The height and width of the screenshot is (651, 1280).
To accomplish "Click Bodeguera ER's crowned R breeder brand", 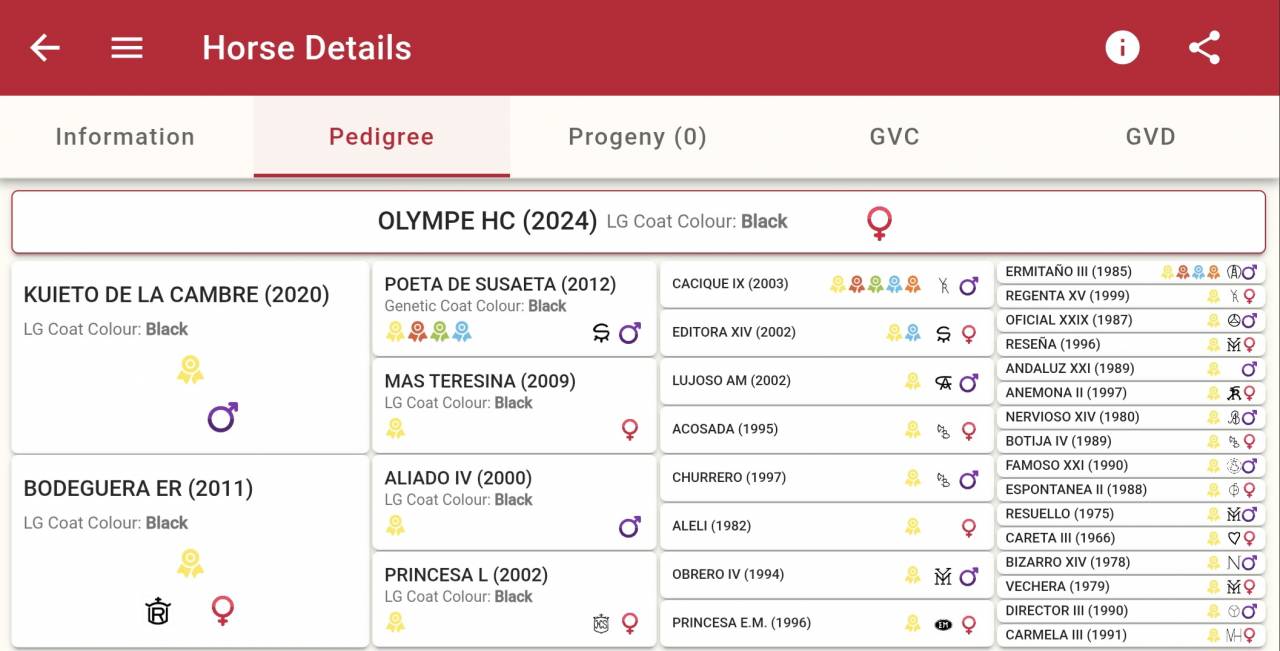I will (x=158, y=610).
